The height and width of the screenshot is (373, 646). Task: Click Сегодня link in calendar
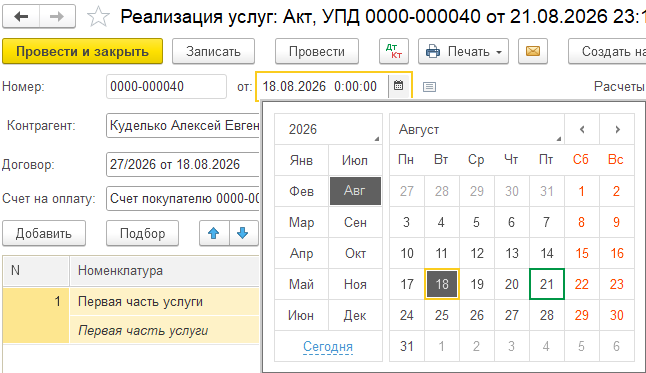point(328,347)
